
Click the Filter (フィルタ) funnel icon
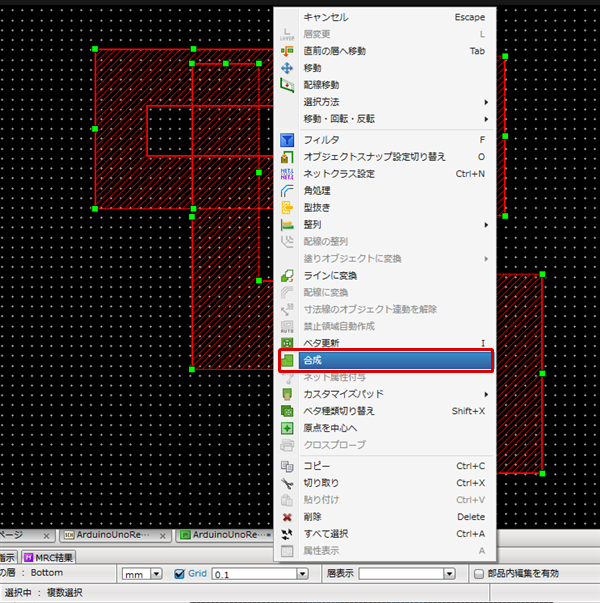pyautogui.click(x=287, y=140)
